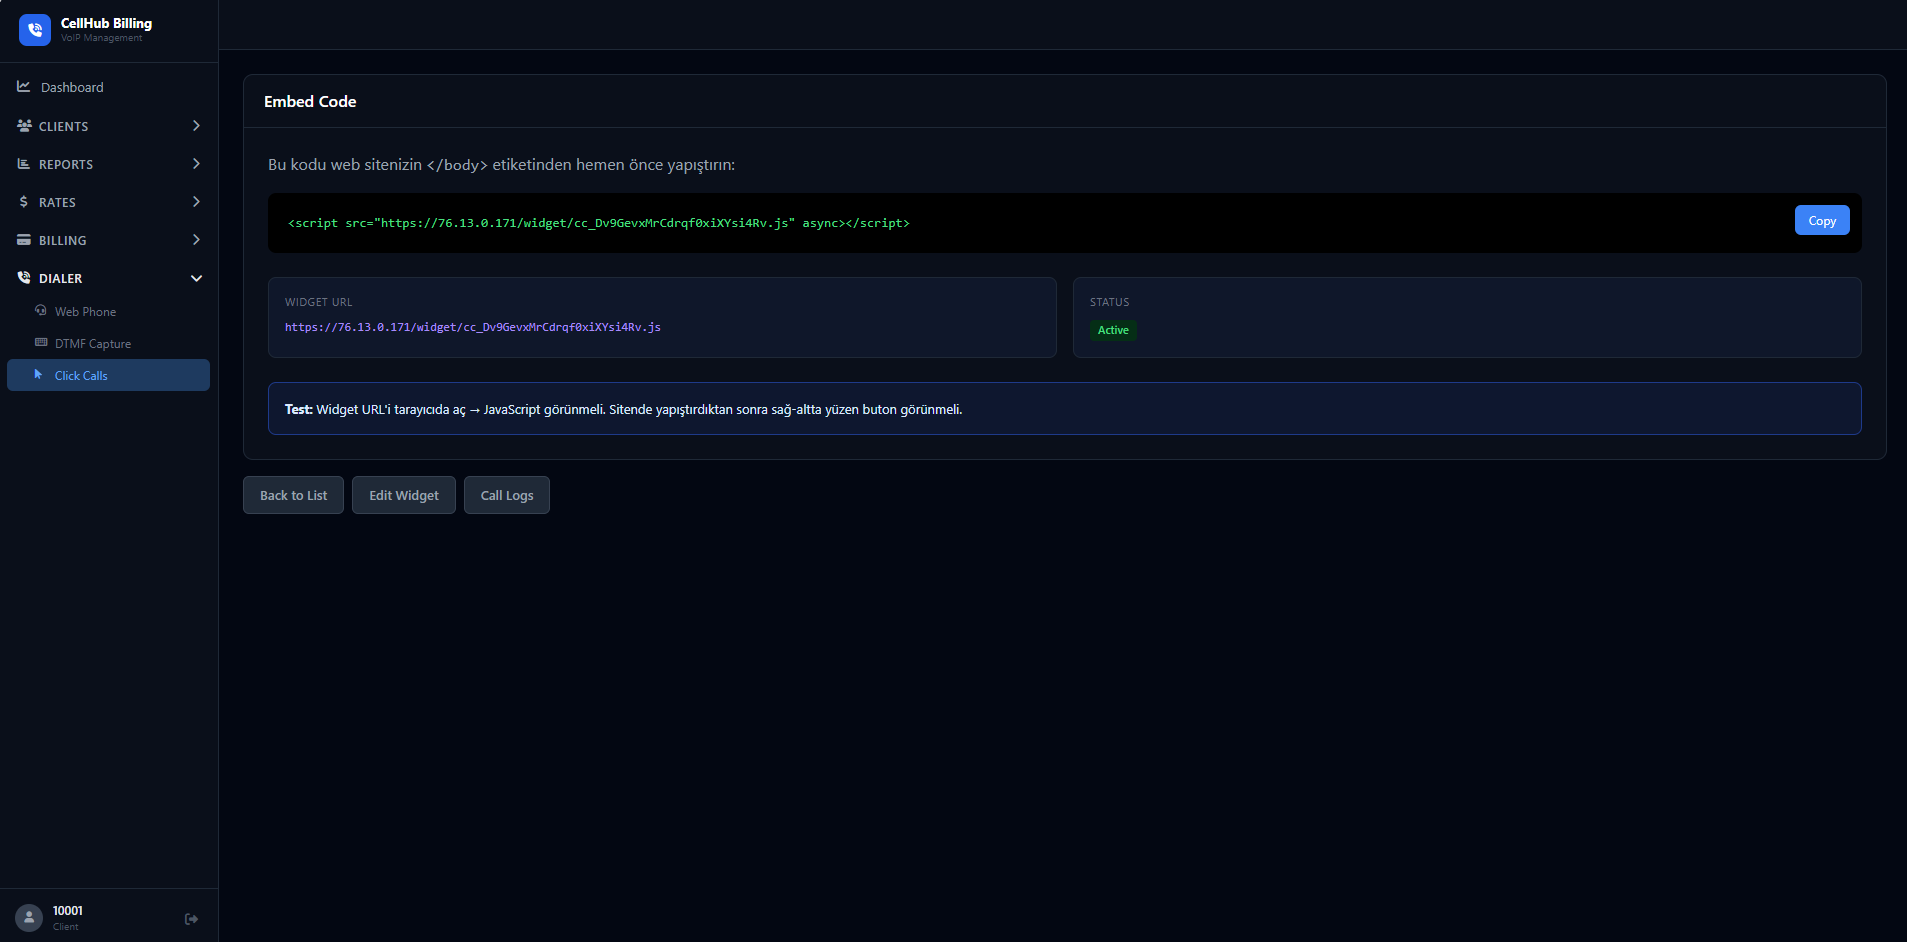Open the DTMF Capture submenu item
Screen dimensions: 1907x942
(109, 344)
